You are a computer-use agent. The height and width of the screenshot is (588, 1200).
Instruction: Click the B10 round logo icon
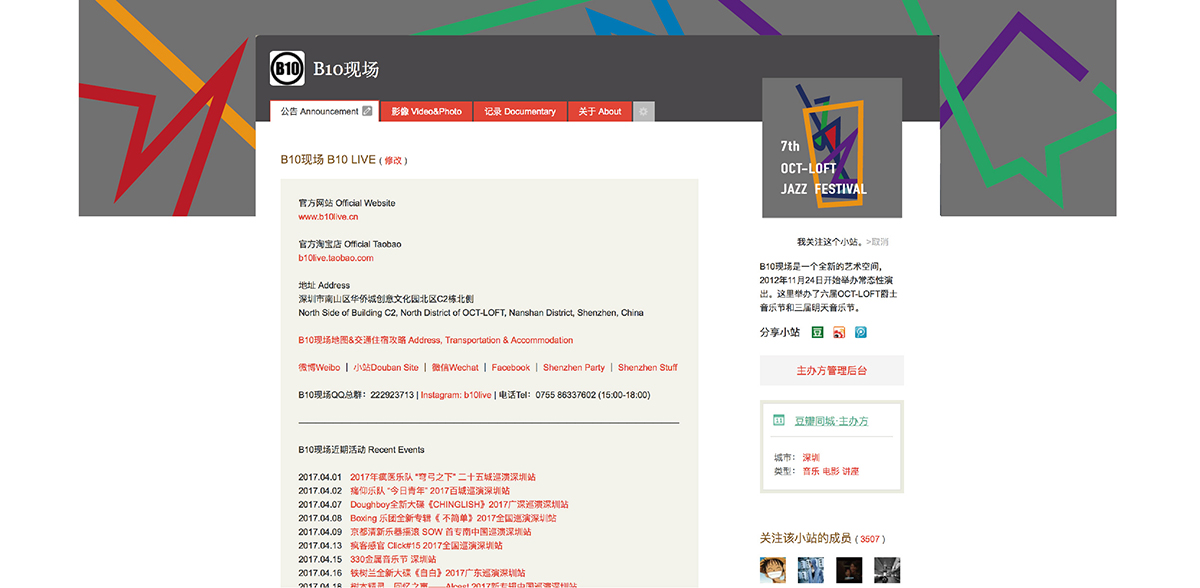[287, 69]
